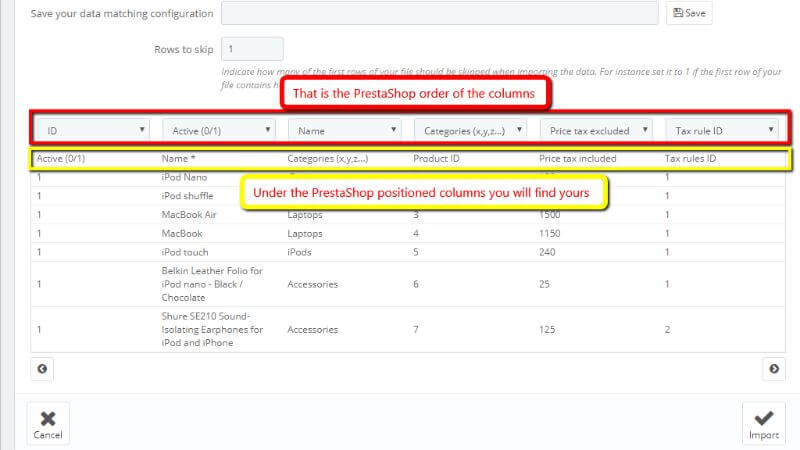The image size is (800, 450).
Task: Open the Active (0/1) column dropdown
Action: (219, 131)
